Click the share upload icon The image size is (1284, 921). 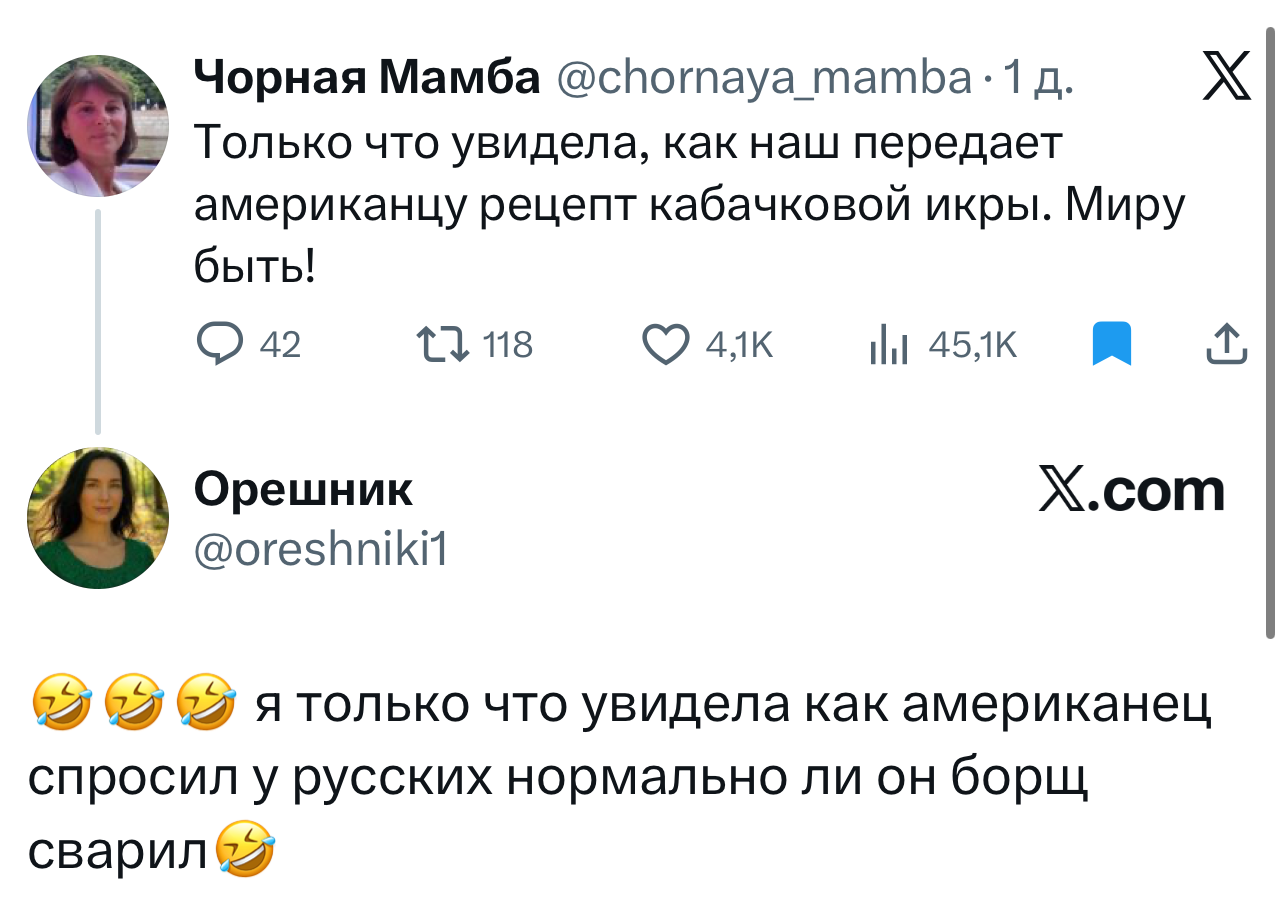1227,345
